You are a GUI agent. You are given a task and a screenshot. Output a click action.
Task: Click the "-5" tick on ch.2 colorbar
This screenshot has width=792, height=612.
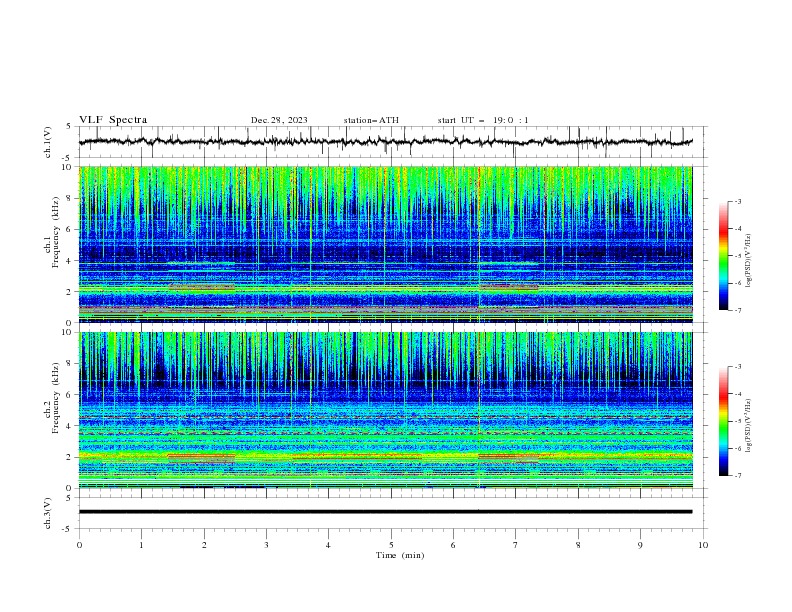tap(738, 421)
